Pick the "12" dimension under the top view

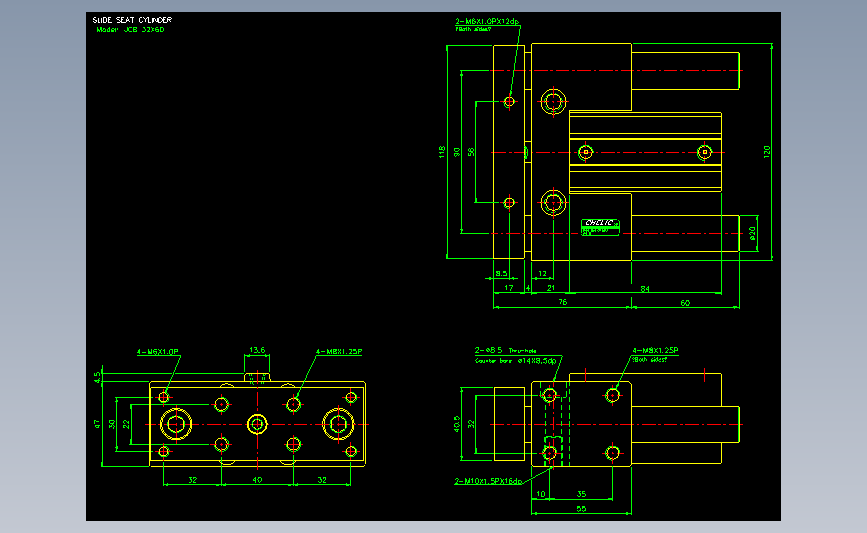(x=542, y=274)
